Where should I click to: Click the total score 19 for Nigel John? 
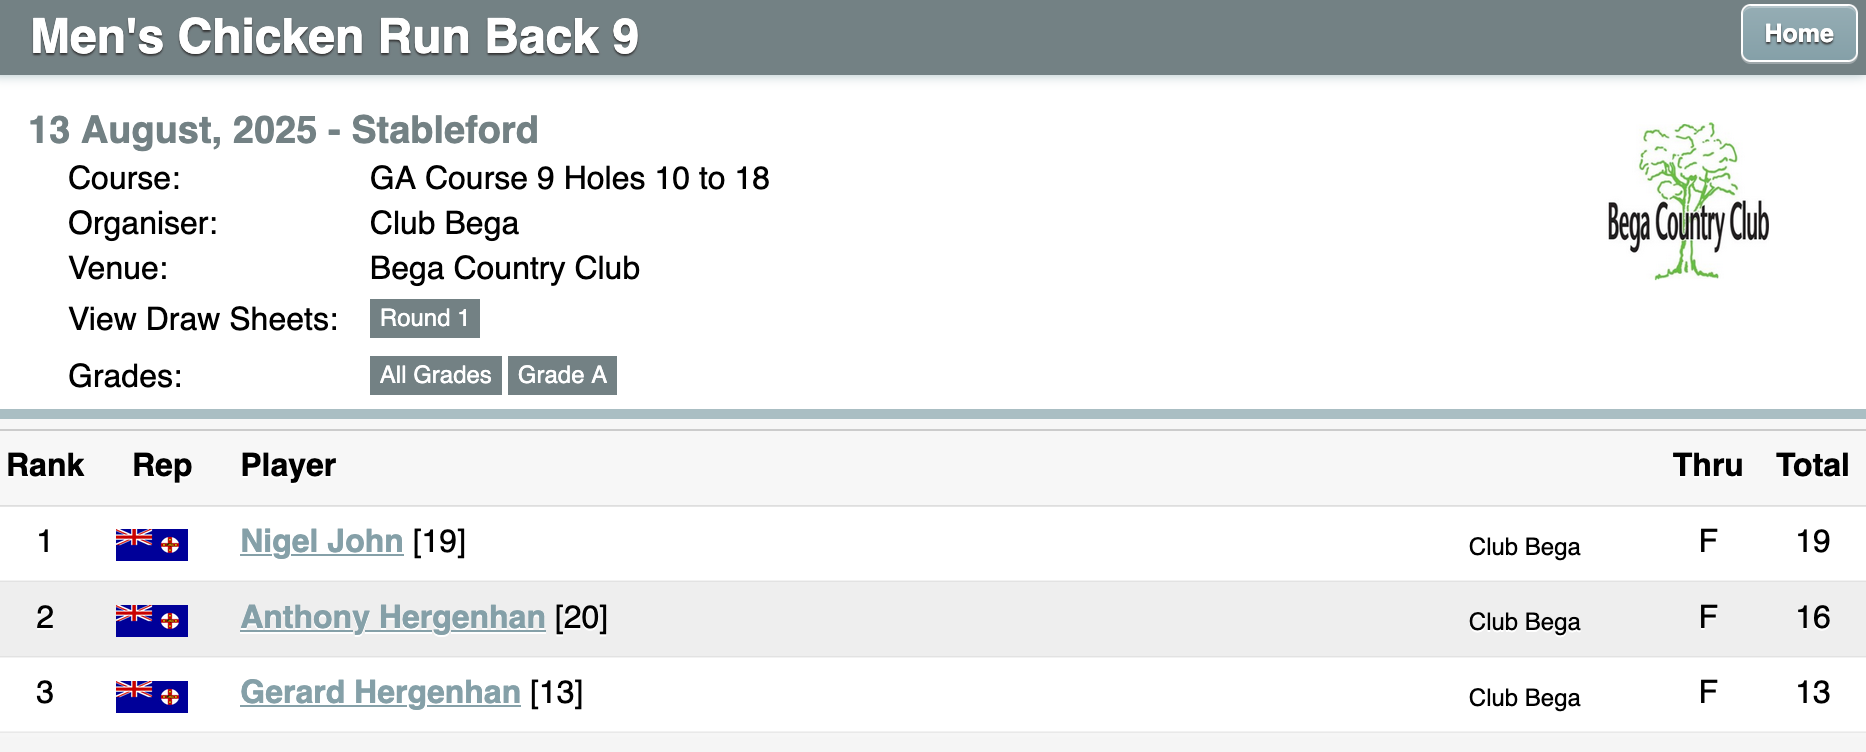point(1813,541)
